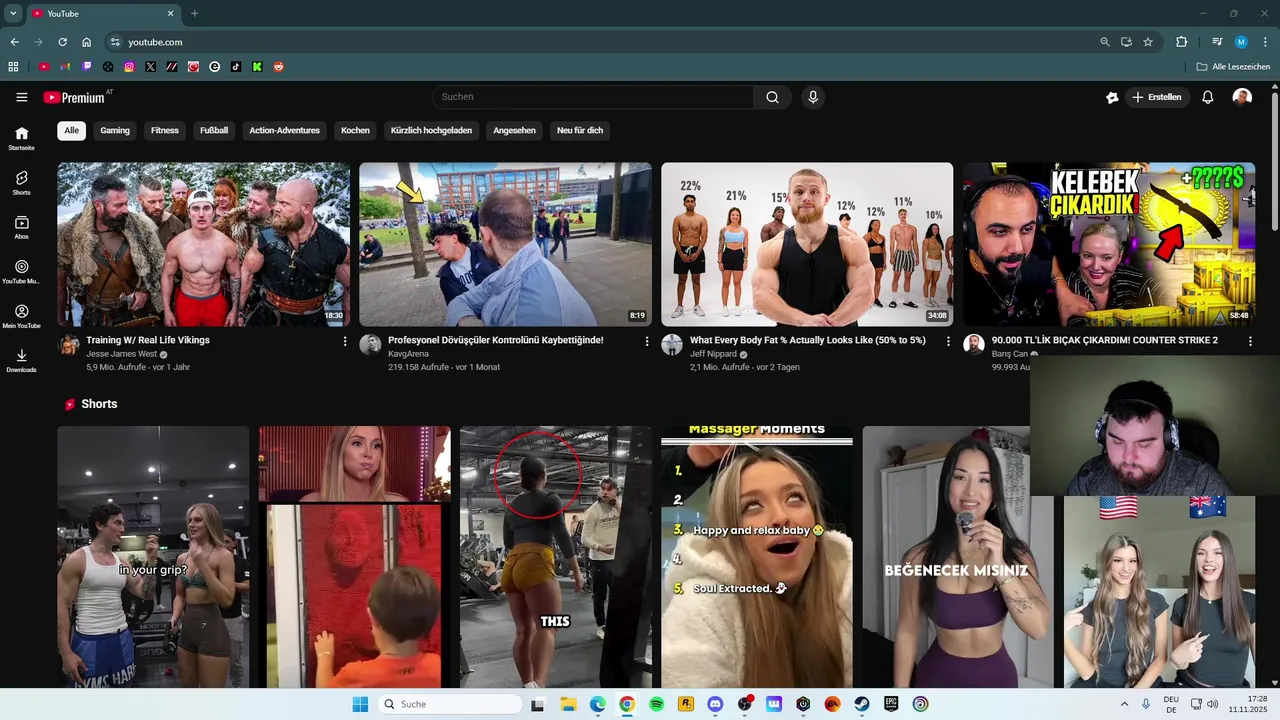The width and height of the screenshot is (1280, 720).
Task: Open the 'in your grip?' Short
Action: [x=153, y=557]
